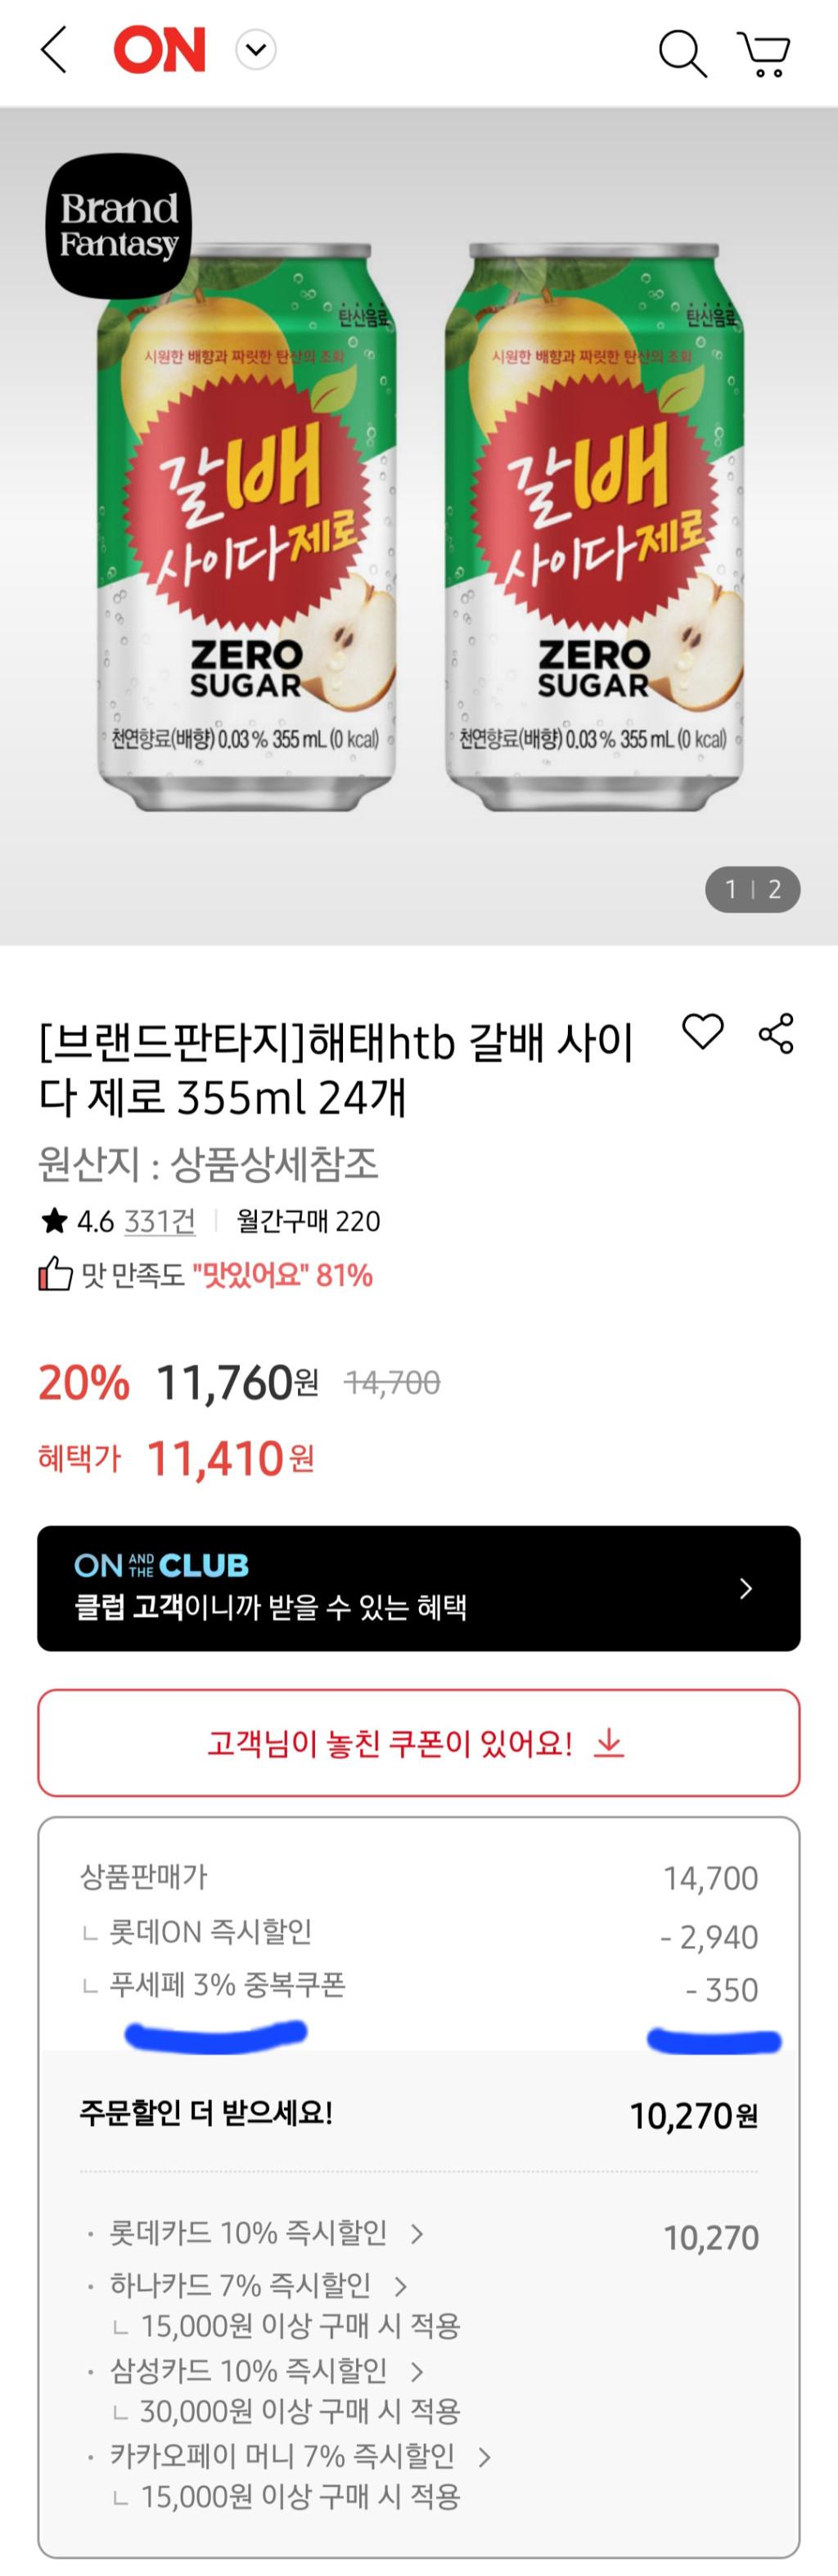Open the shopping cart icon
This screenshot has width=838, height=2576.
[764, 52]
